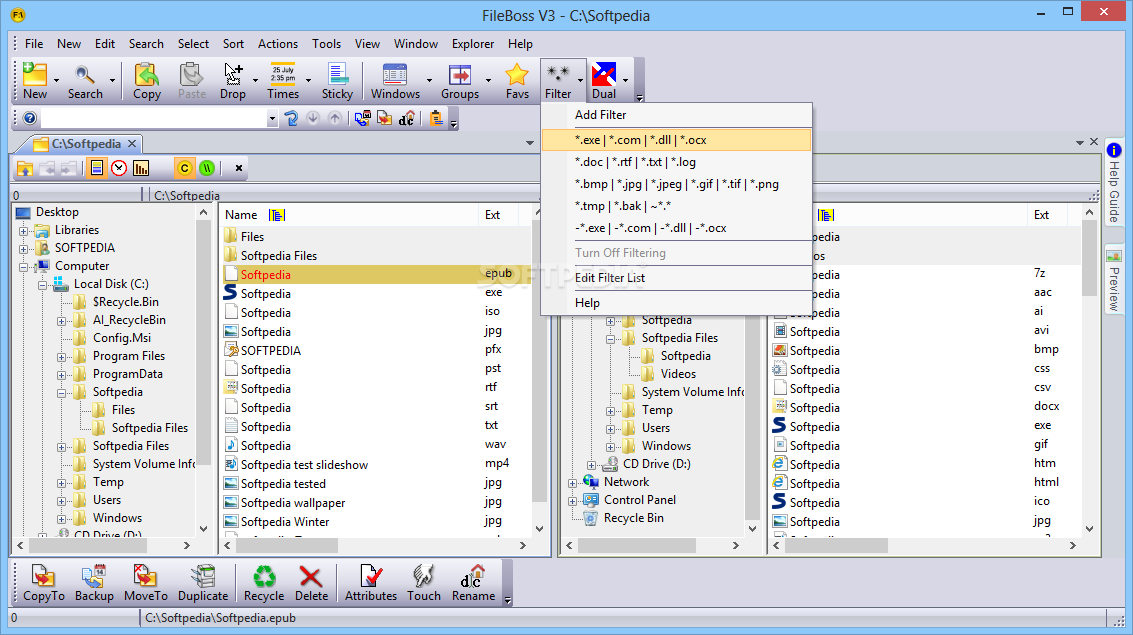Toggle the Dual pane icon
The width and height of the screenshot is (1133, 635).
point(604,80)
